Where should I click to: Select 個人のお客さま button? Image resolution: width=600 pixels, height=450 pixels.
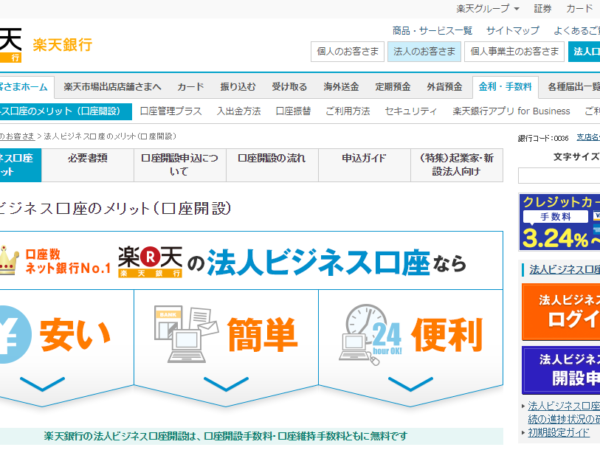coord(347,51)
